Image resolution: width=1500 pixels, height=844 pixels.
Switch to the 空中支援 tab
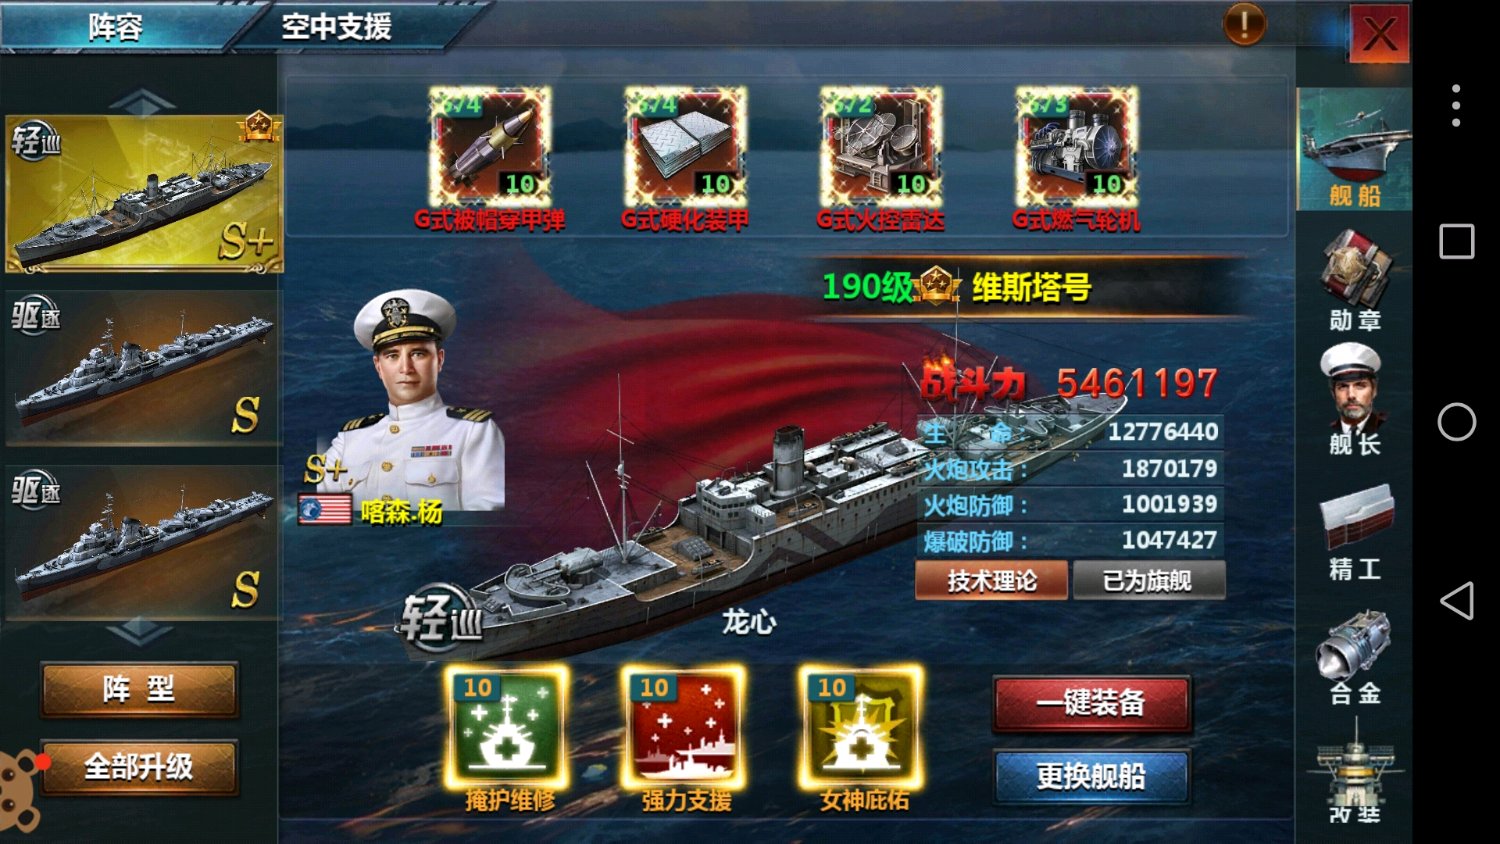coord(336,26)
